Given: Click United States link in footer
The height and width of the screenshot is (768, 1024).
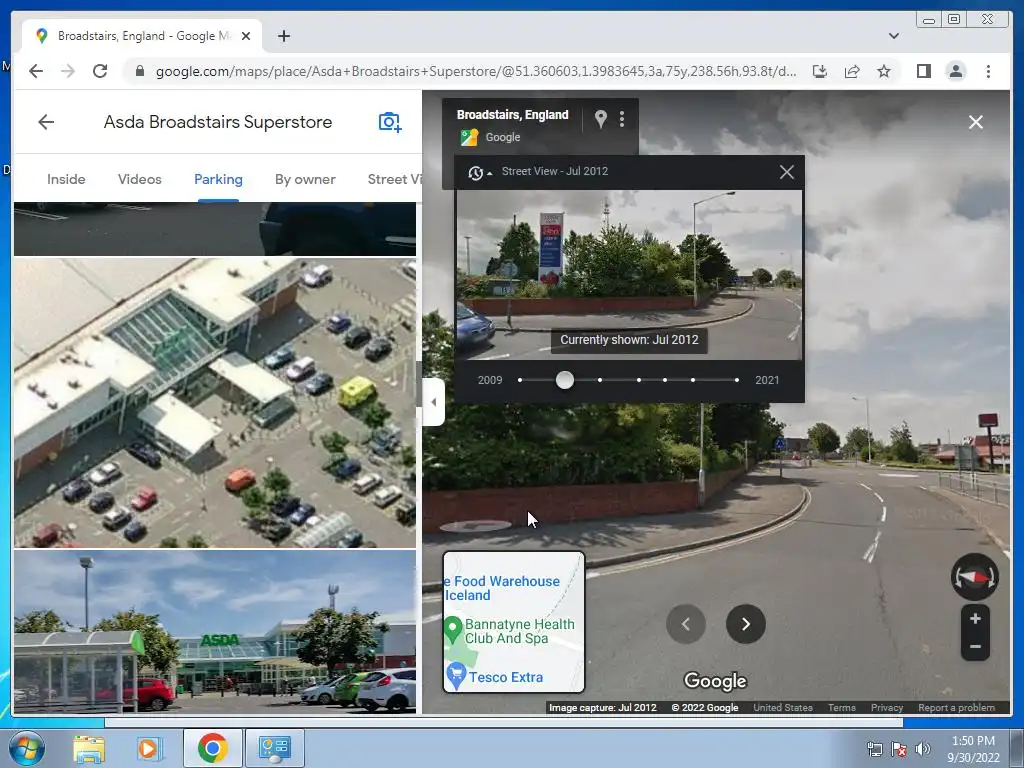Looking at the screenshot, I should coord(782,707).
